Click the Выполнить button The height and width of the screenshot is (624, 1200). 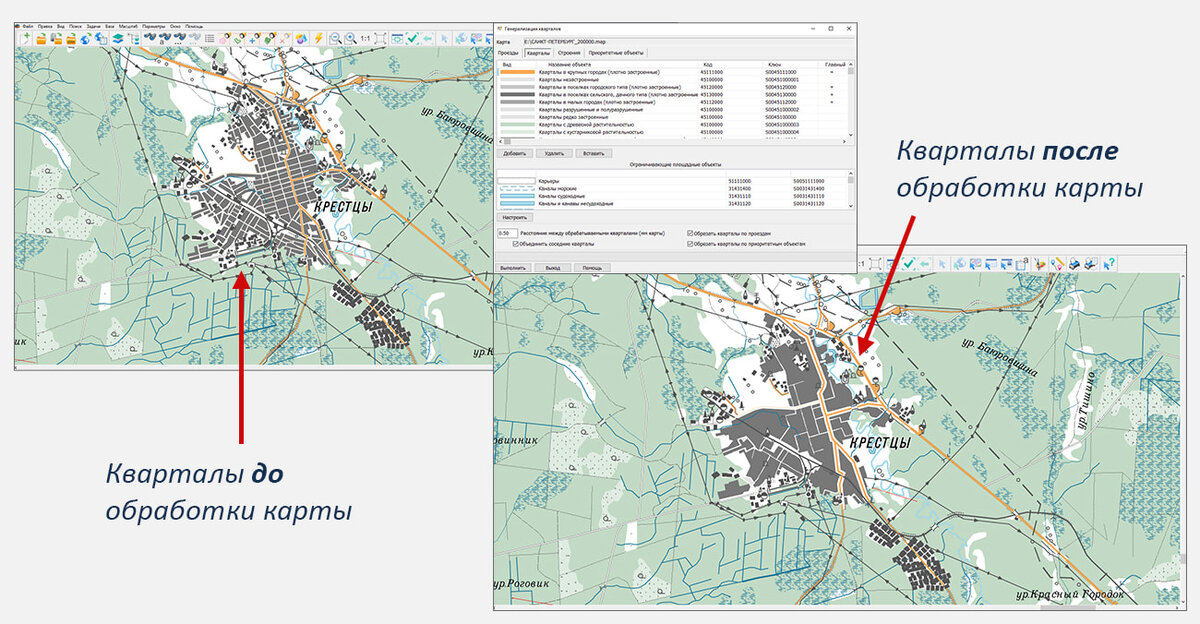click(514, 268)
